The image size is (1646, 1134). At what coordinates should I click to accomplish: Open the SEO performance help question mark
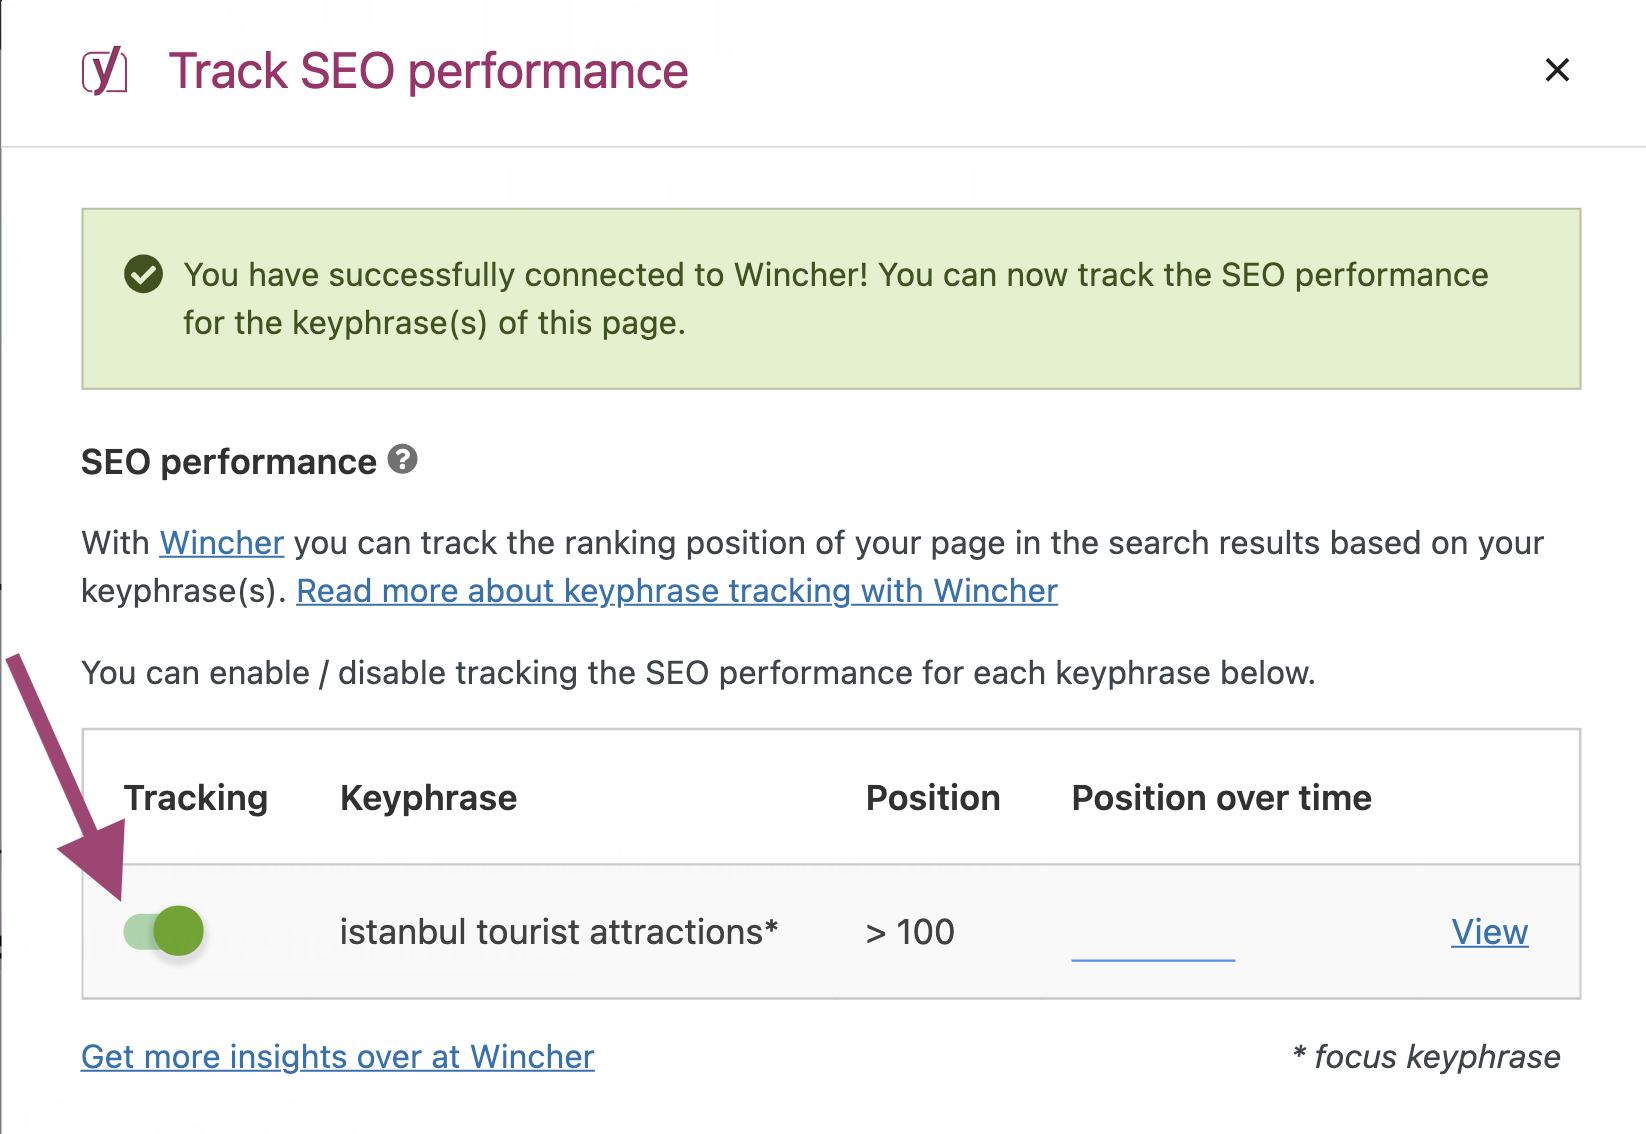[402, 459]
